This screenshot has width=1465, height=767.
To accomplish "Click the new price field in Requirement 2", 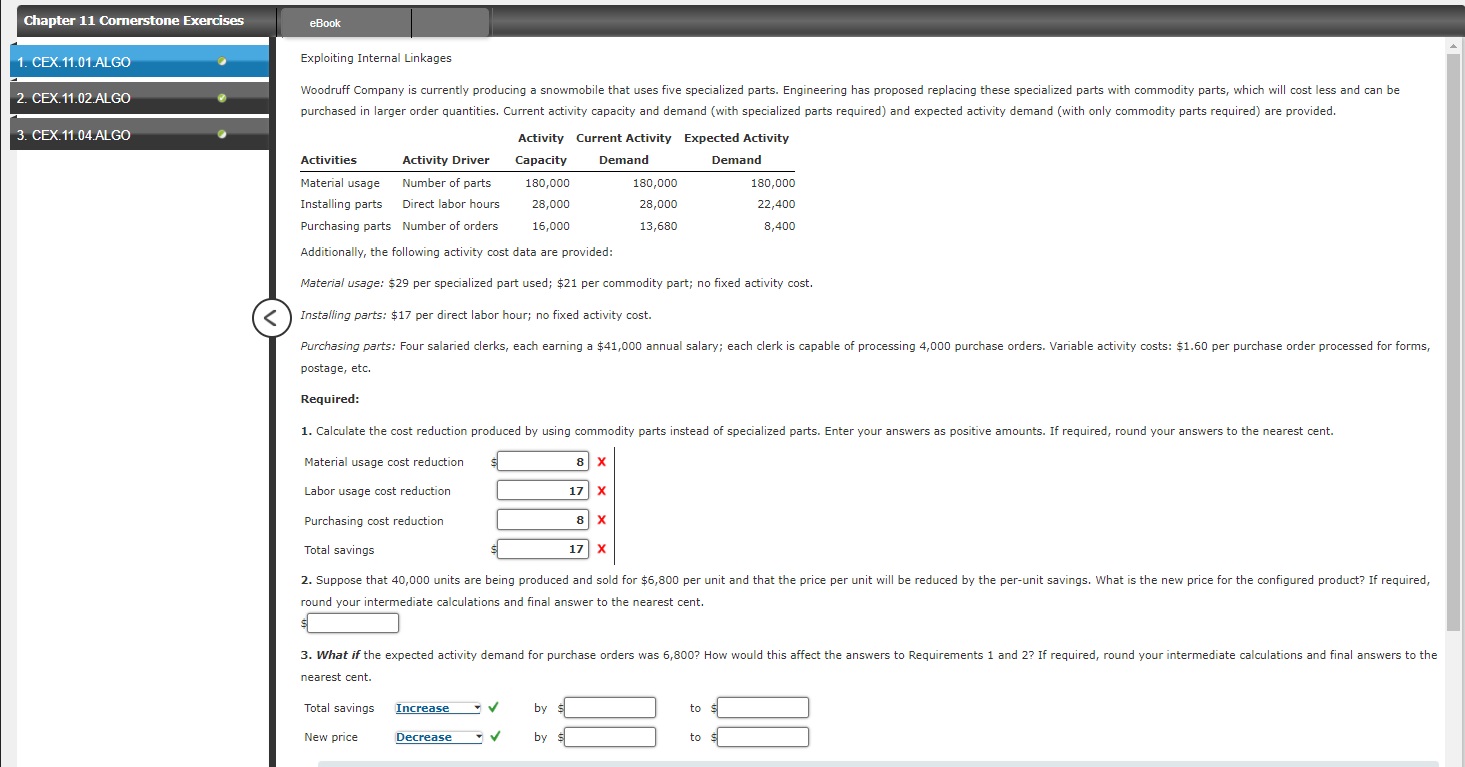I will [x=352, y=622].
